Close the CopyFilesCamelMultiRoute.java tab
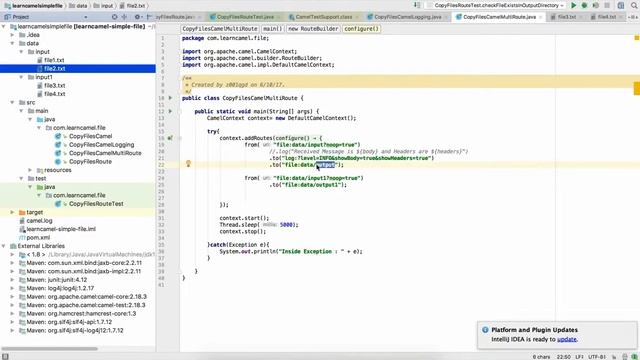 (541, 17)
